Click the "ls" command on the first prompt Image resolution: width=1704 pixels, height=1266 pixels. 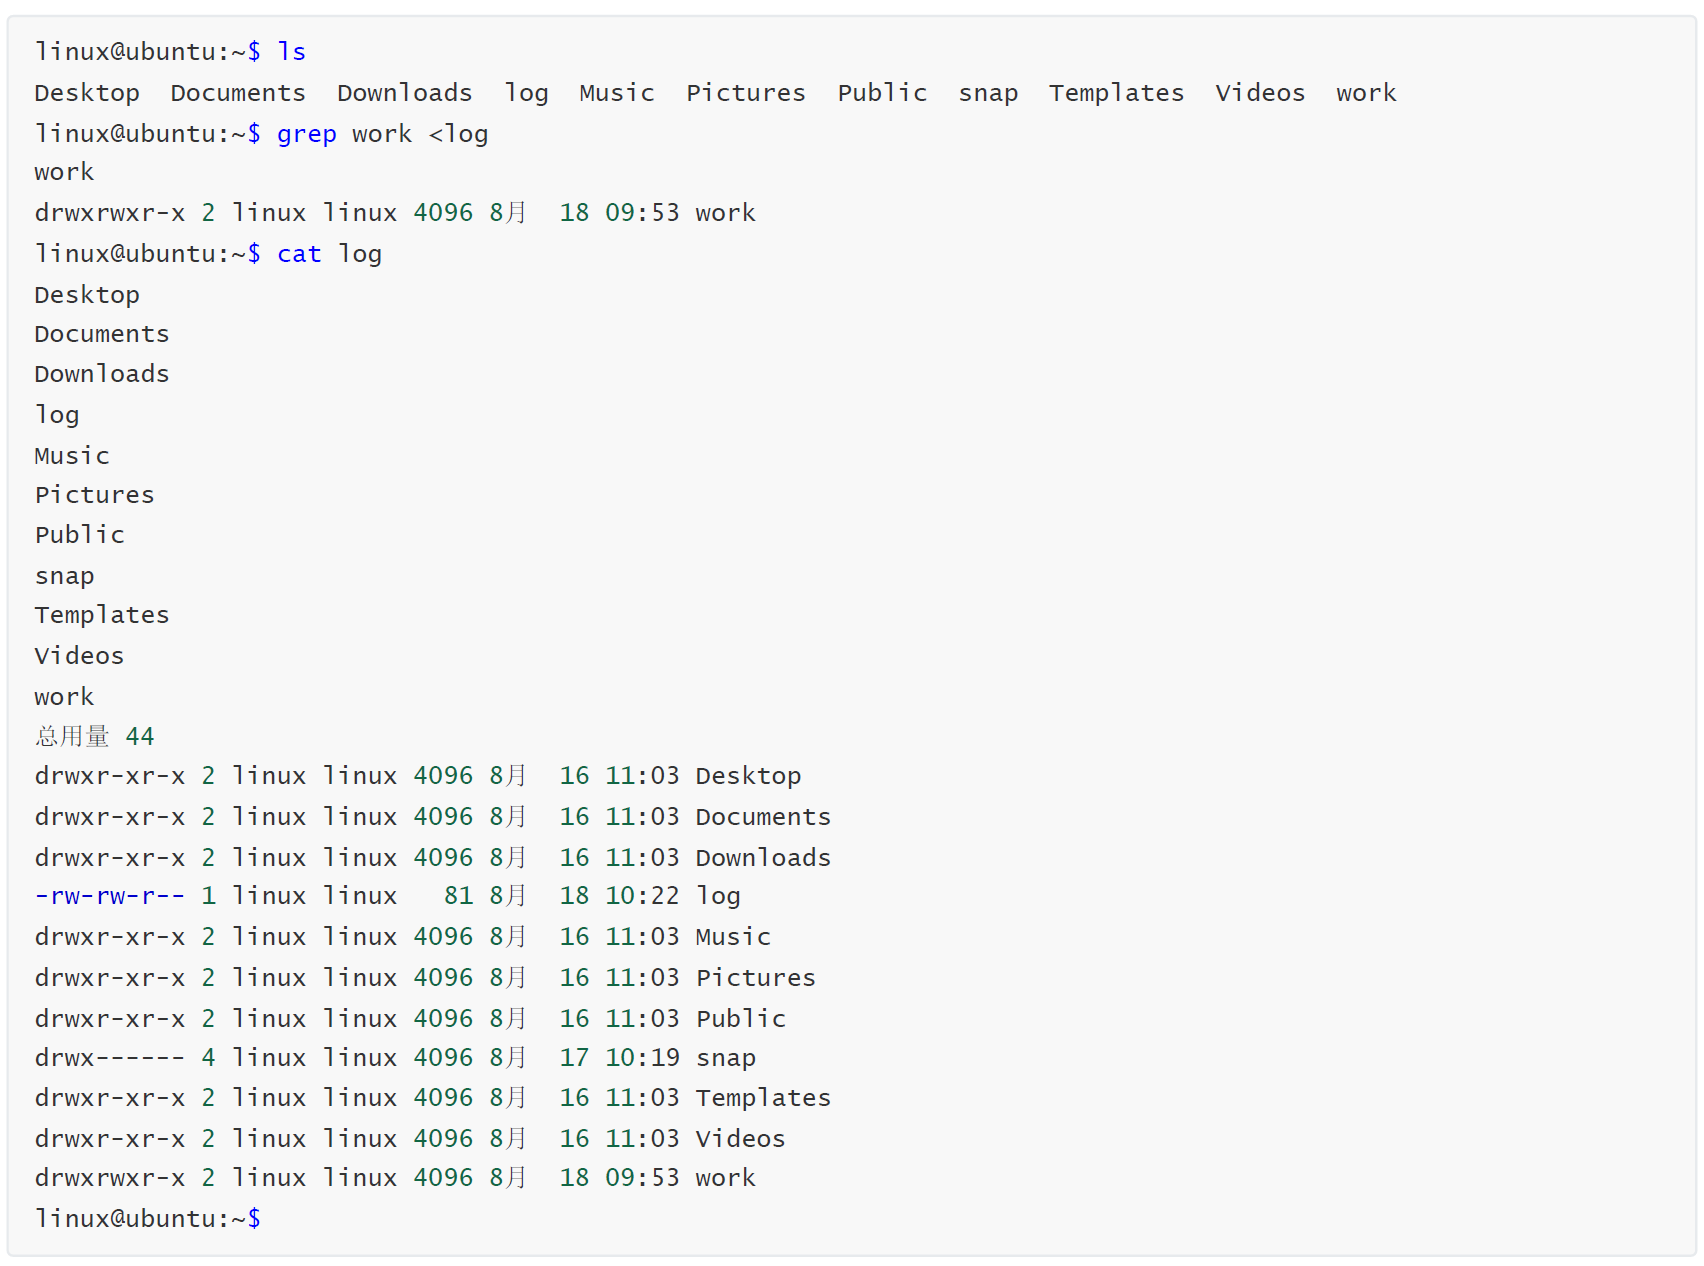(292, 52)
